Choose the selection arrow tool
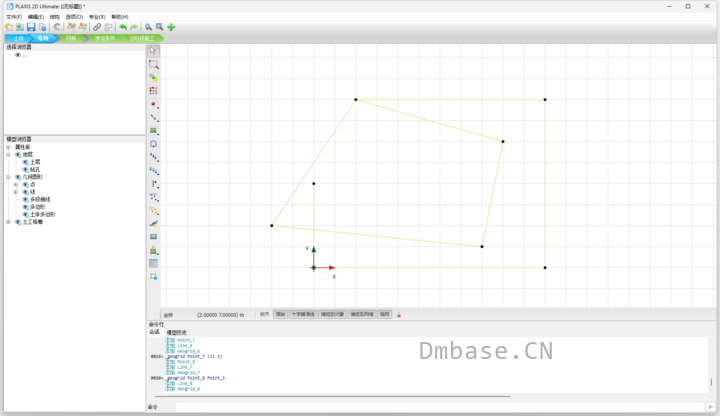720x416 pixels. pyautogui.click(x=153, y=51)
